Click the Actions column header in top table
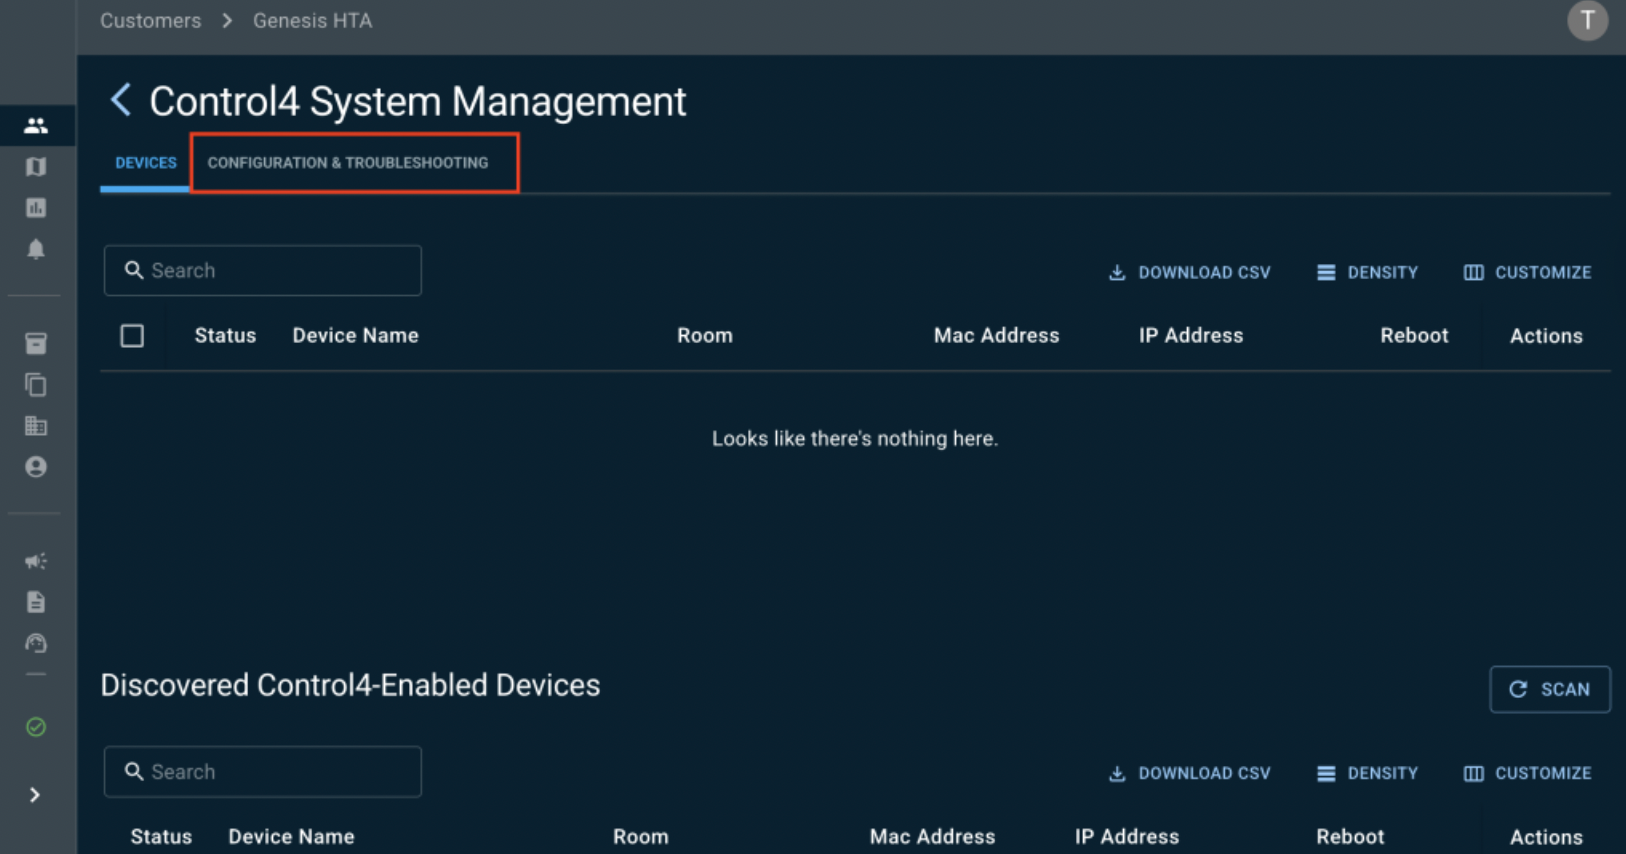This screenshot has width=1626, height=854. pyautogui.click(x=1546, y=337)
